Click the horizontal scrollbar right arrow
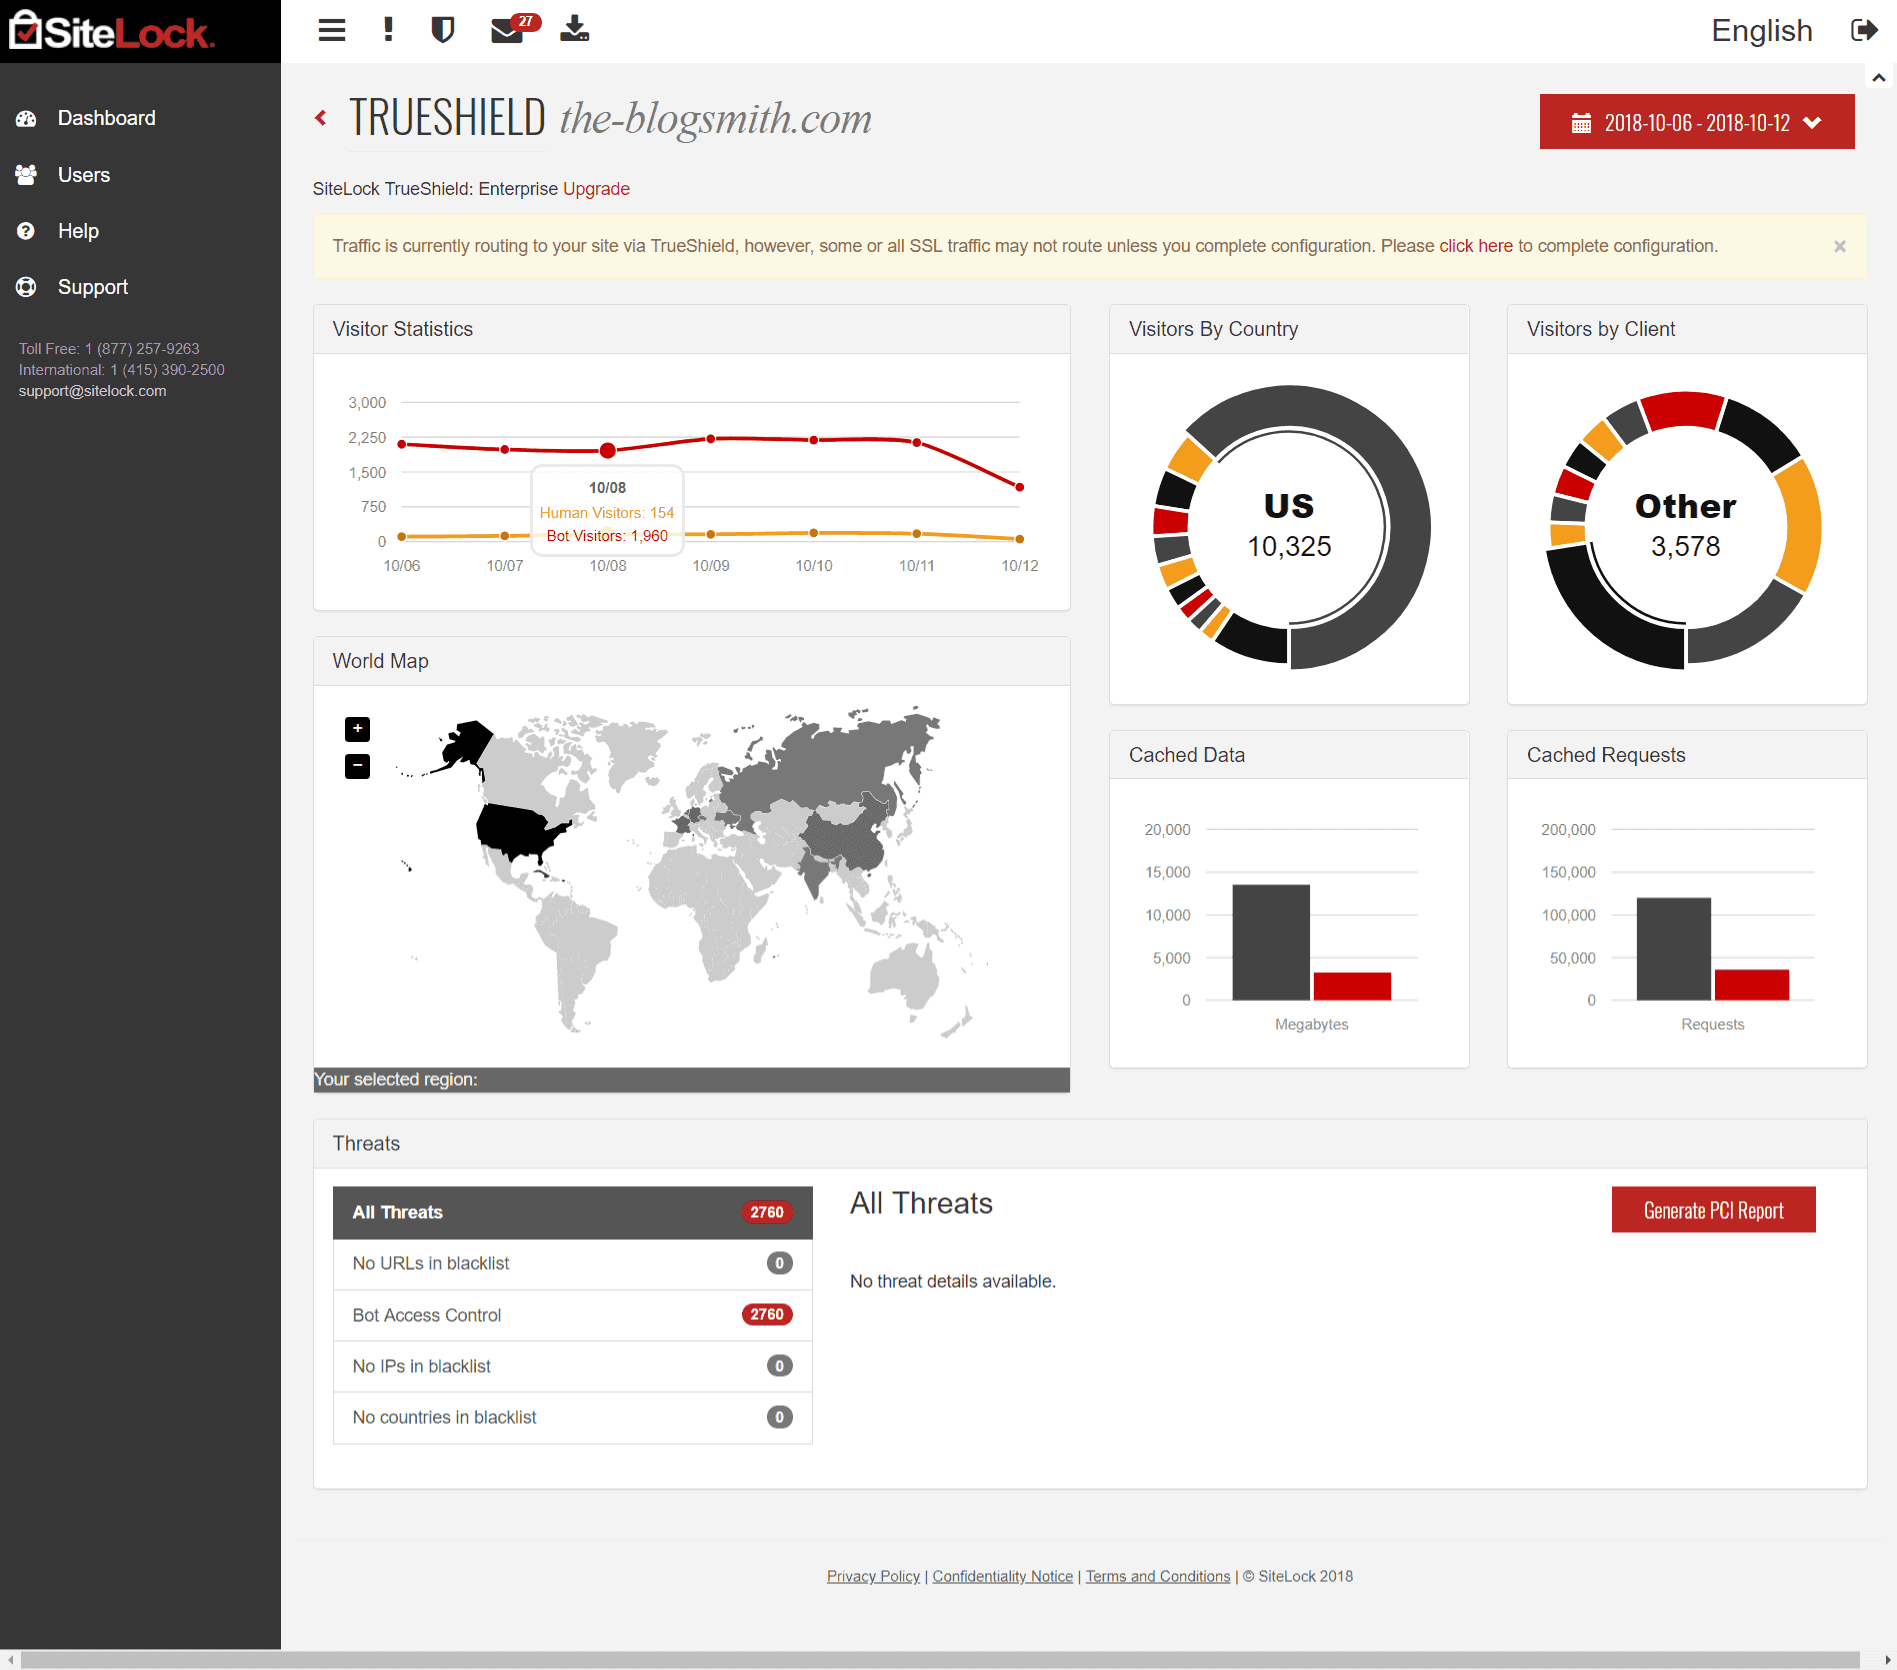This screenshot has height=1670, width=1897. (x=1887, y=1660)
